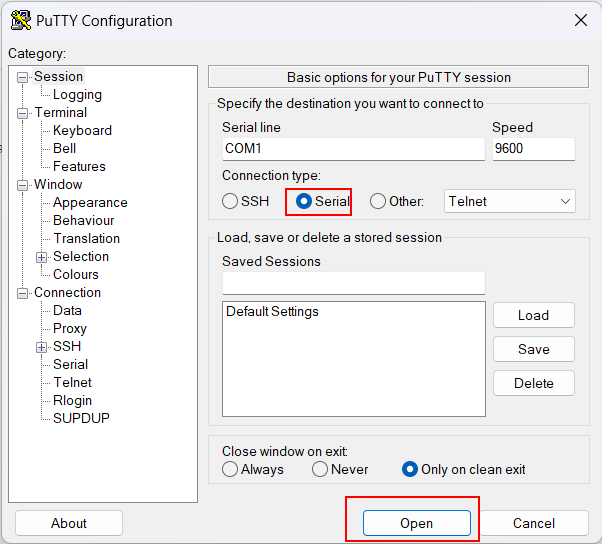
Task: Open the Serial connection options
Action: click(x=71, y=364)
